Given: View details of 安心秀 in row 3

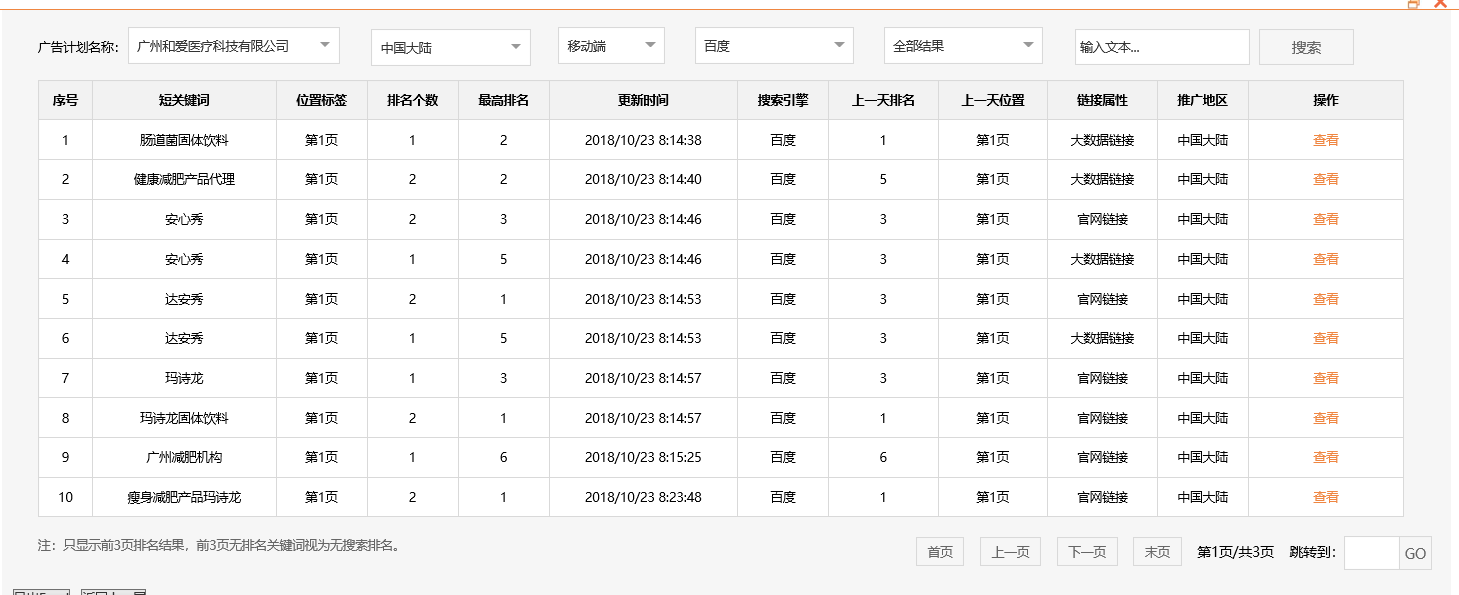Looking at the screenshot, I should tap(1325, 219).
